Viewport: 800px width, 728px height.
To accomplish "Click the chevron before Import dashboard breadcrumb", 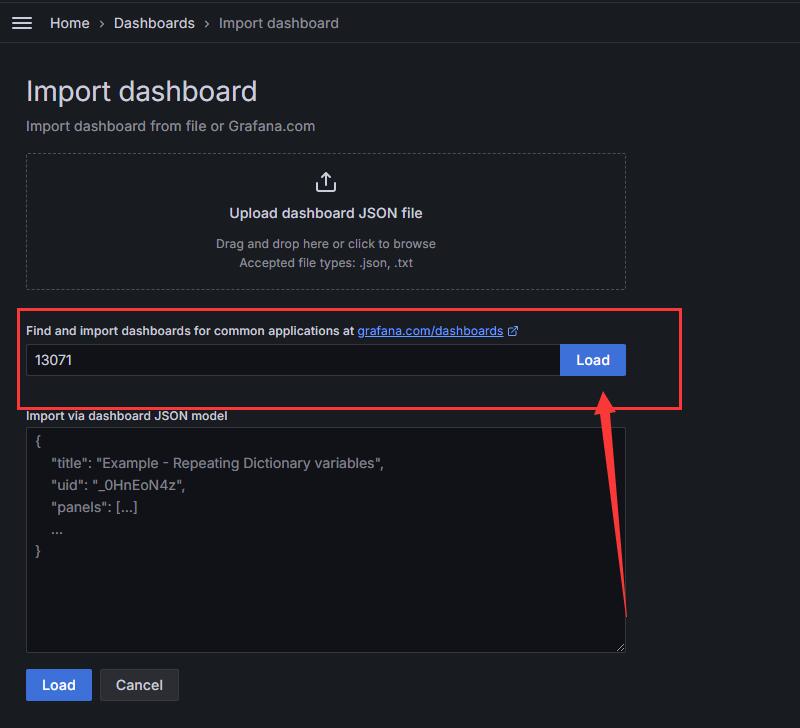I will pos(207,24).
